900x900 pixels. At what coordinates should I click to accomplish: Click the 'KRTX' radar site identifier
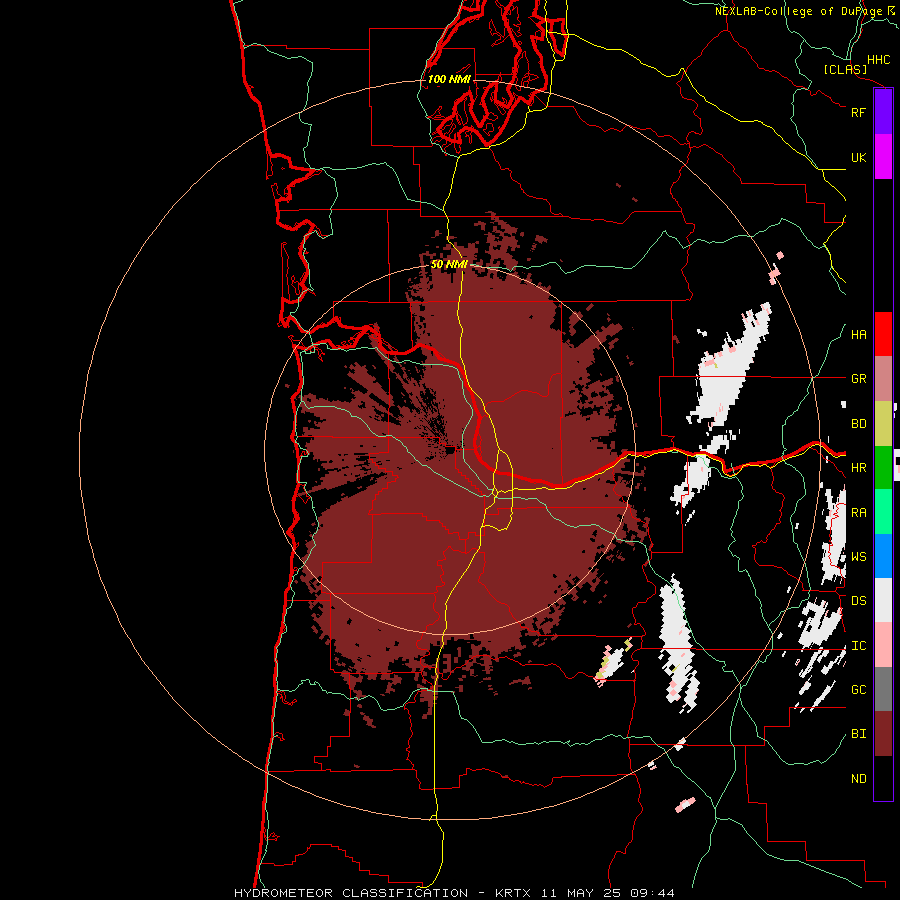[x=513, y=893]
